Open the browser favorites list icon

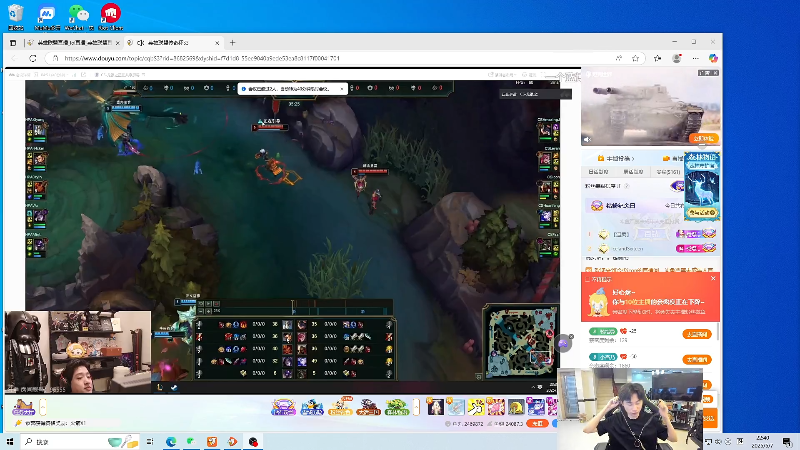(x=657, y=58)
